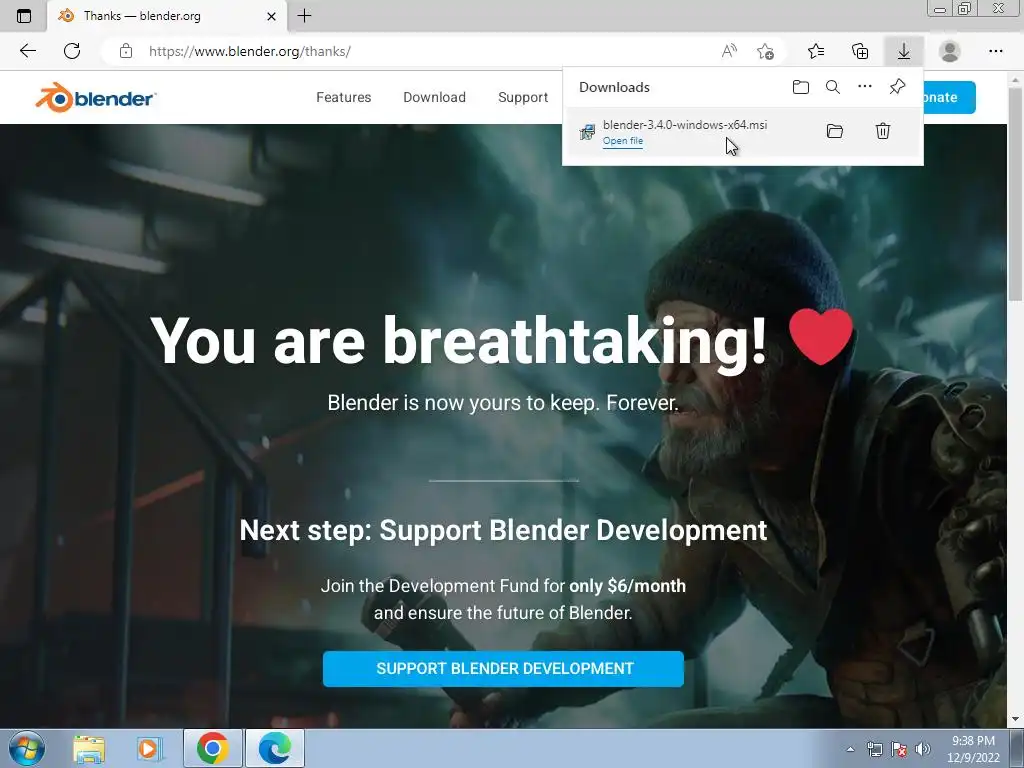Click the Action Center flag icon

click(x=899, y=749)
